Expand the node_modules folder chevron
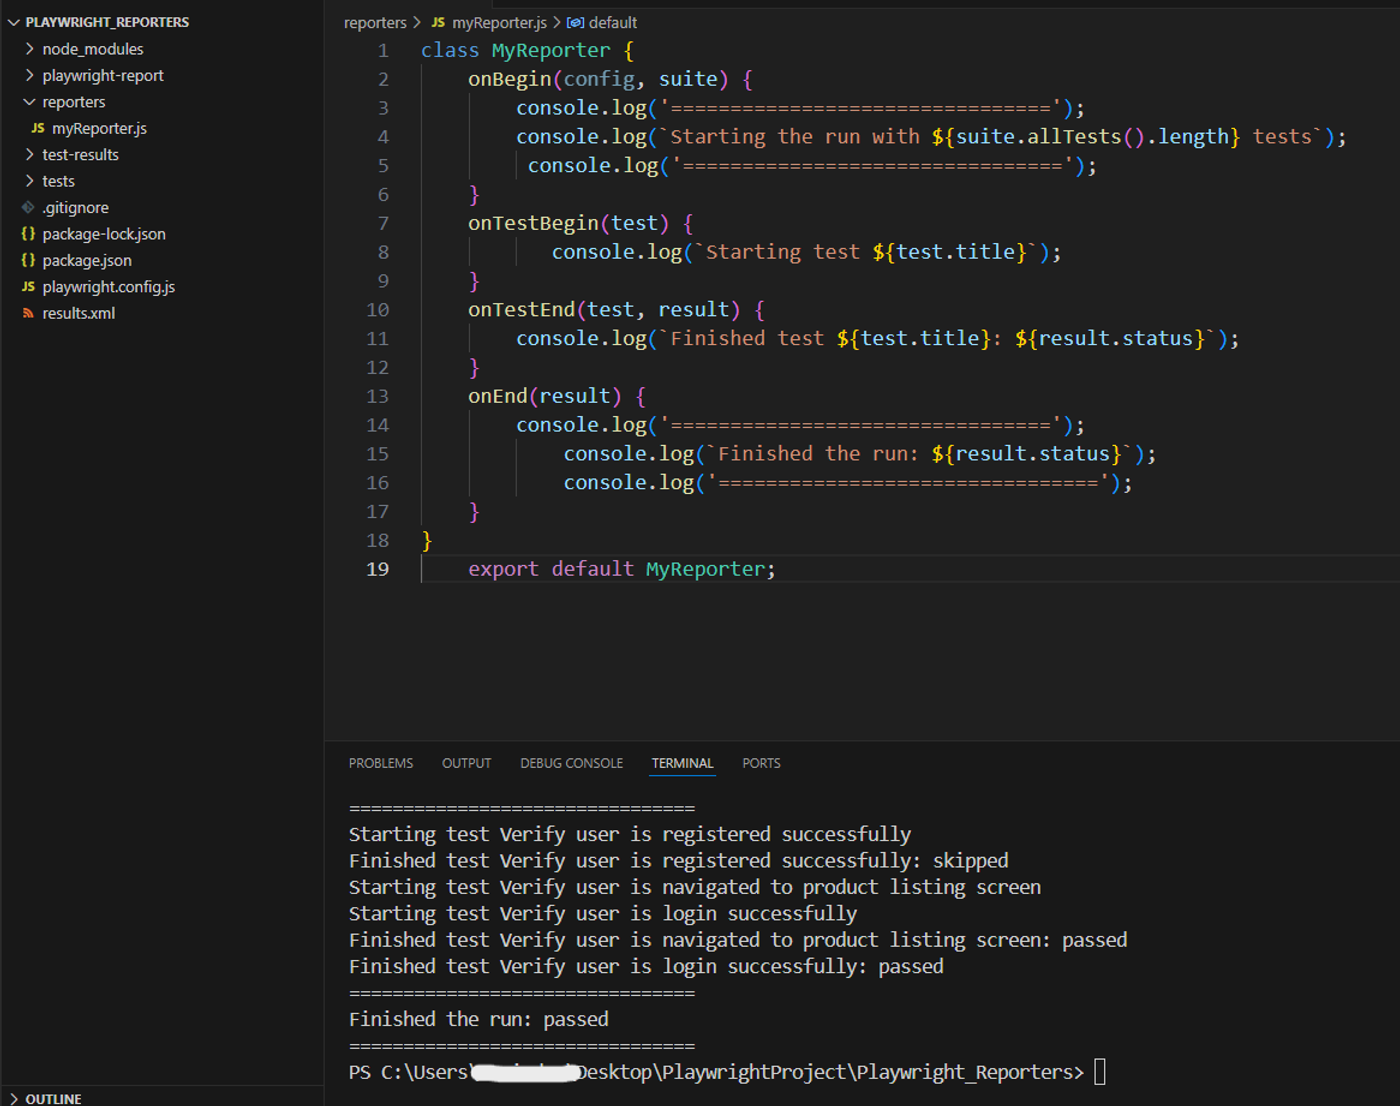The height and width of the screenshot is (1106, 1400). click(x=29, y=49)
